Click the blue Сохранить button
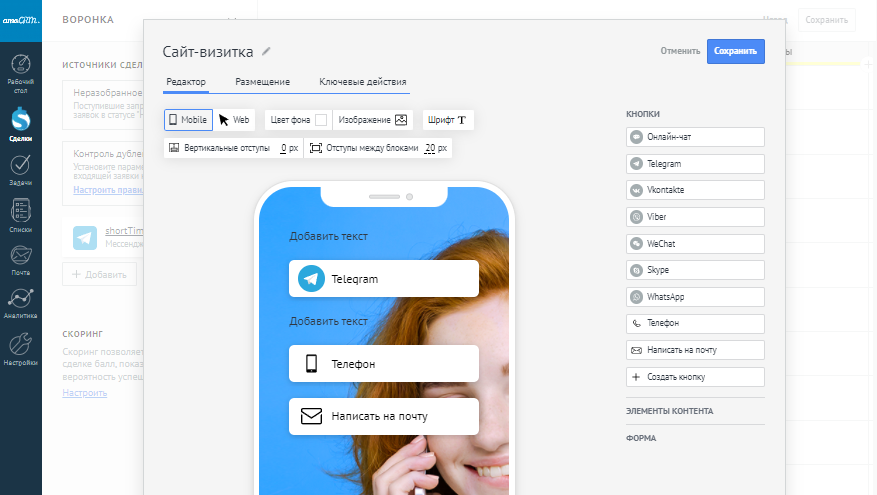This screenshot has height=495, width=877. pyautogui.click(x=735, y=51)
